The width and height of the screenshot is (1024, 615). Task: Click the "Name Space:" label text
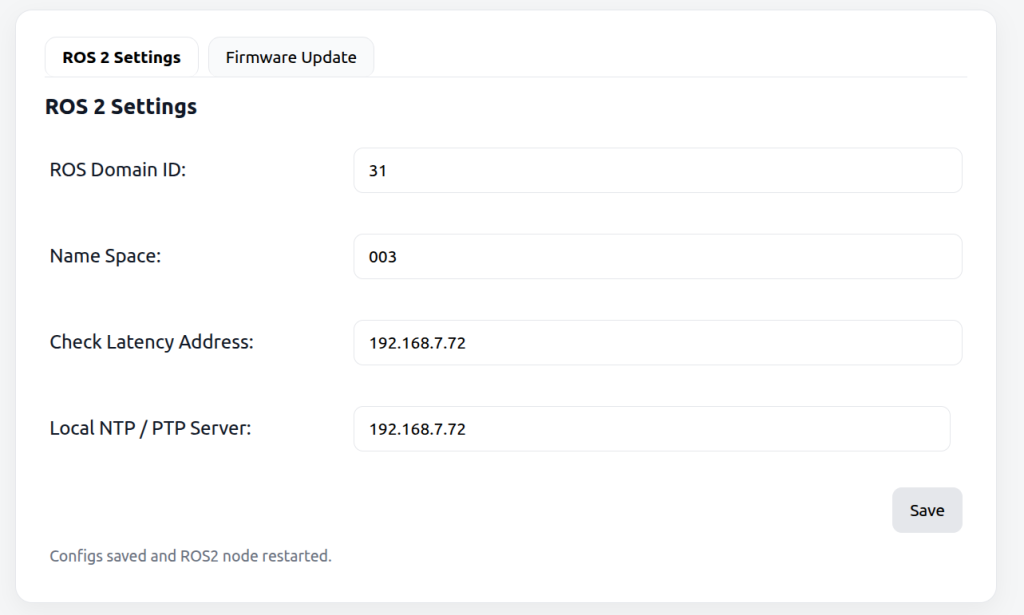pyautogui.click(x=105, y=256)
